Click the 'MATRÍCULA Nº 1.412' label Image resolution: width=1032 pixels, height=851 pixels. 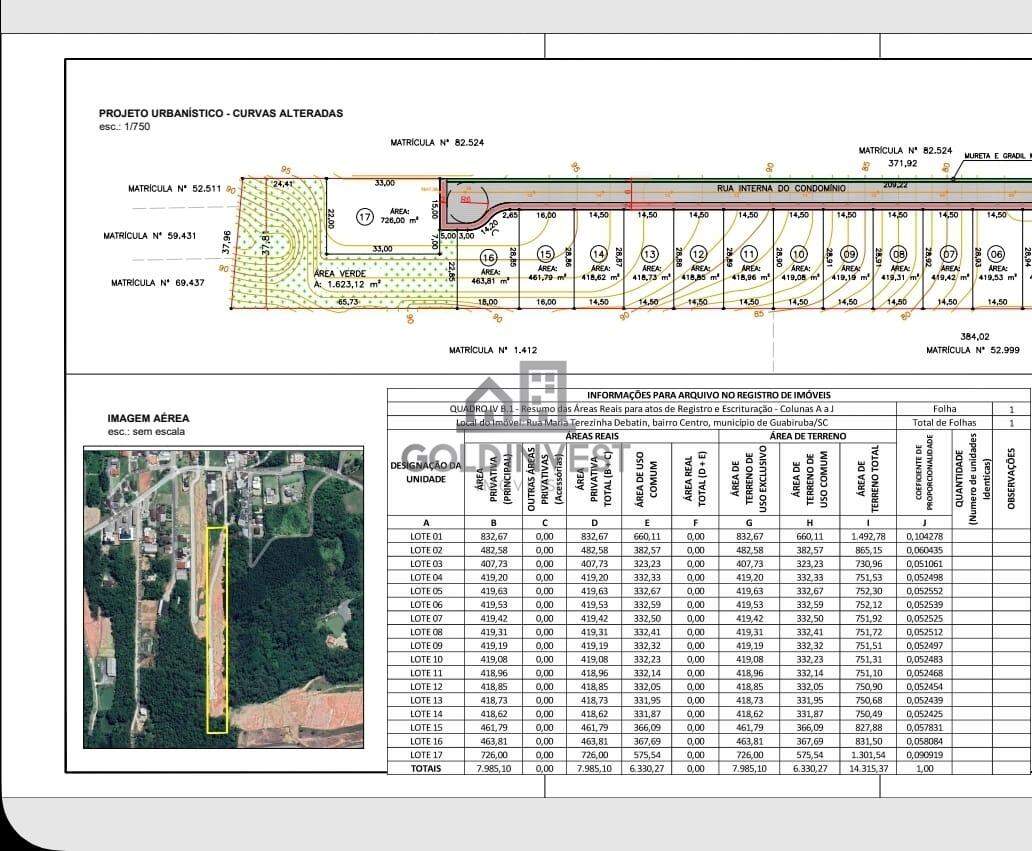pyautogui.click(x=493, y=350)
